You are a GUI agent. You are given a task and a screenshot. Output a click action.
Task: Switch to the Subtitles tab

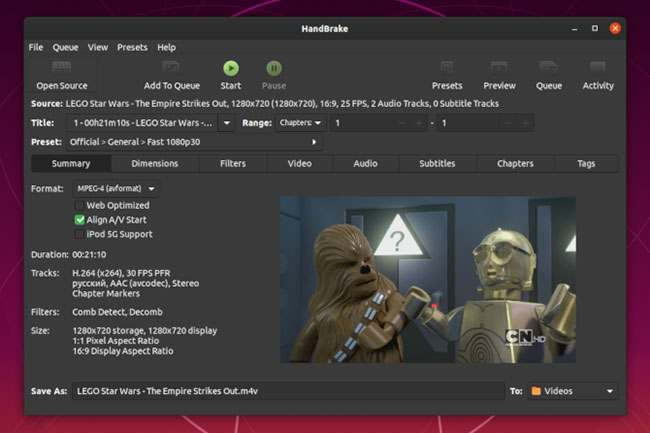[x=437, y=163]
